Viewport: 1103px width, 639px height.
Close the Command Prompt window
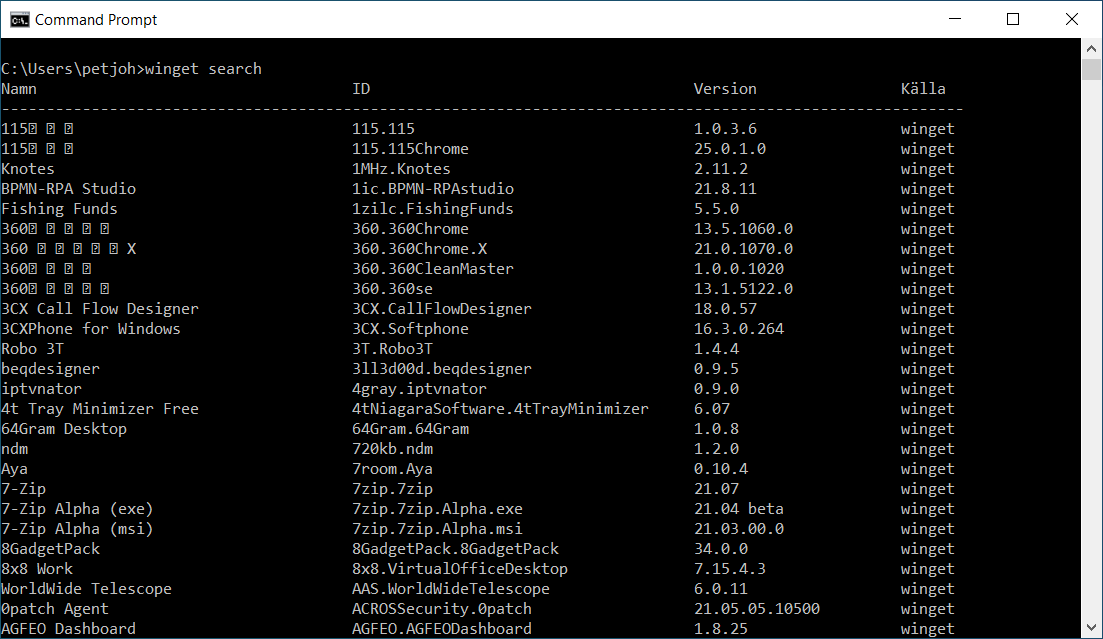[x=1071, y=19]
